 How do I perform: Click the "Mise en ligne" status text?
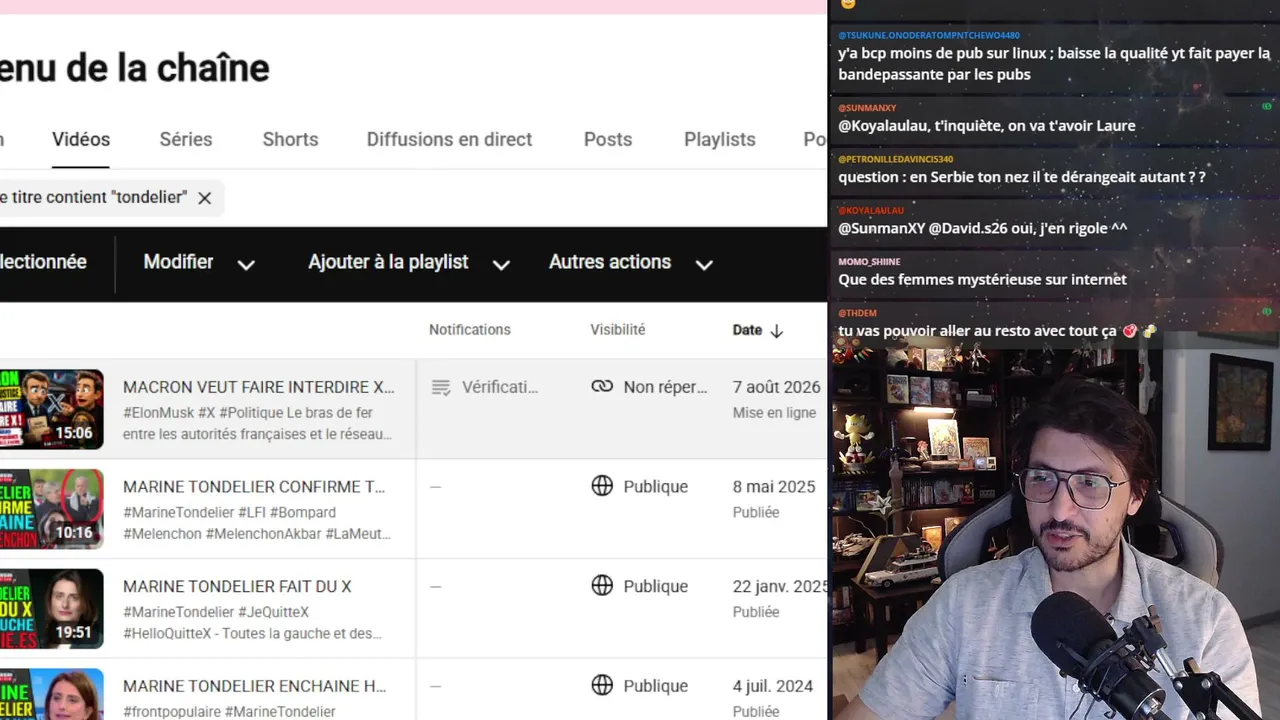774,412
